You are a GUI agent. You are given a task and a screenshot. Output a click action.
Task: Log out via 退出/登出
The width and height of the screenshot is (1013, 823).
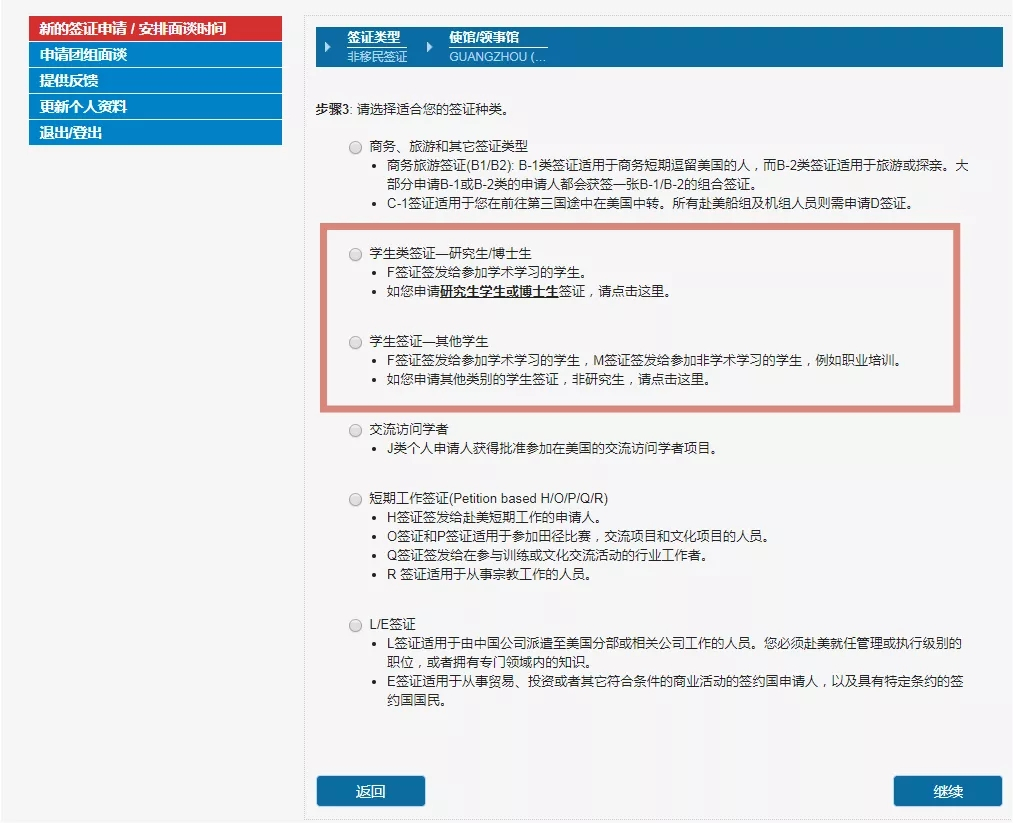155,132
